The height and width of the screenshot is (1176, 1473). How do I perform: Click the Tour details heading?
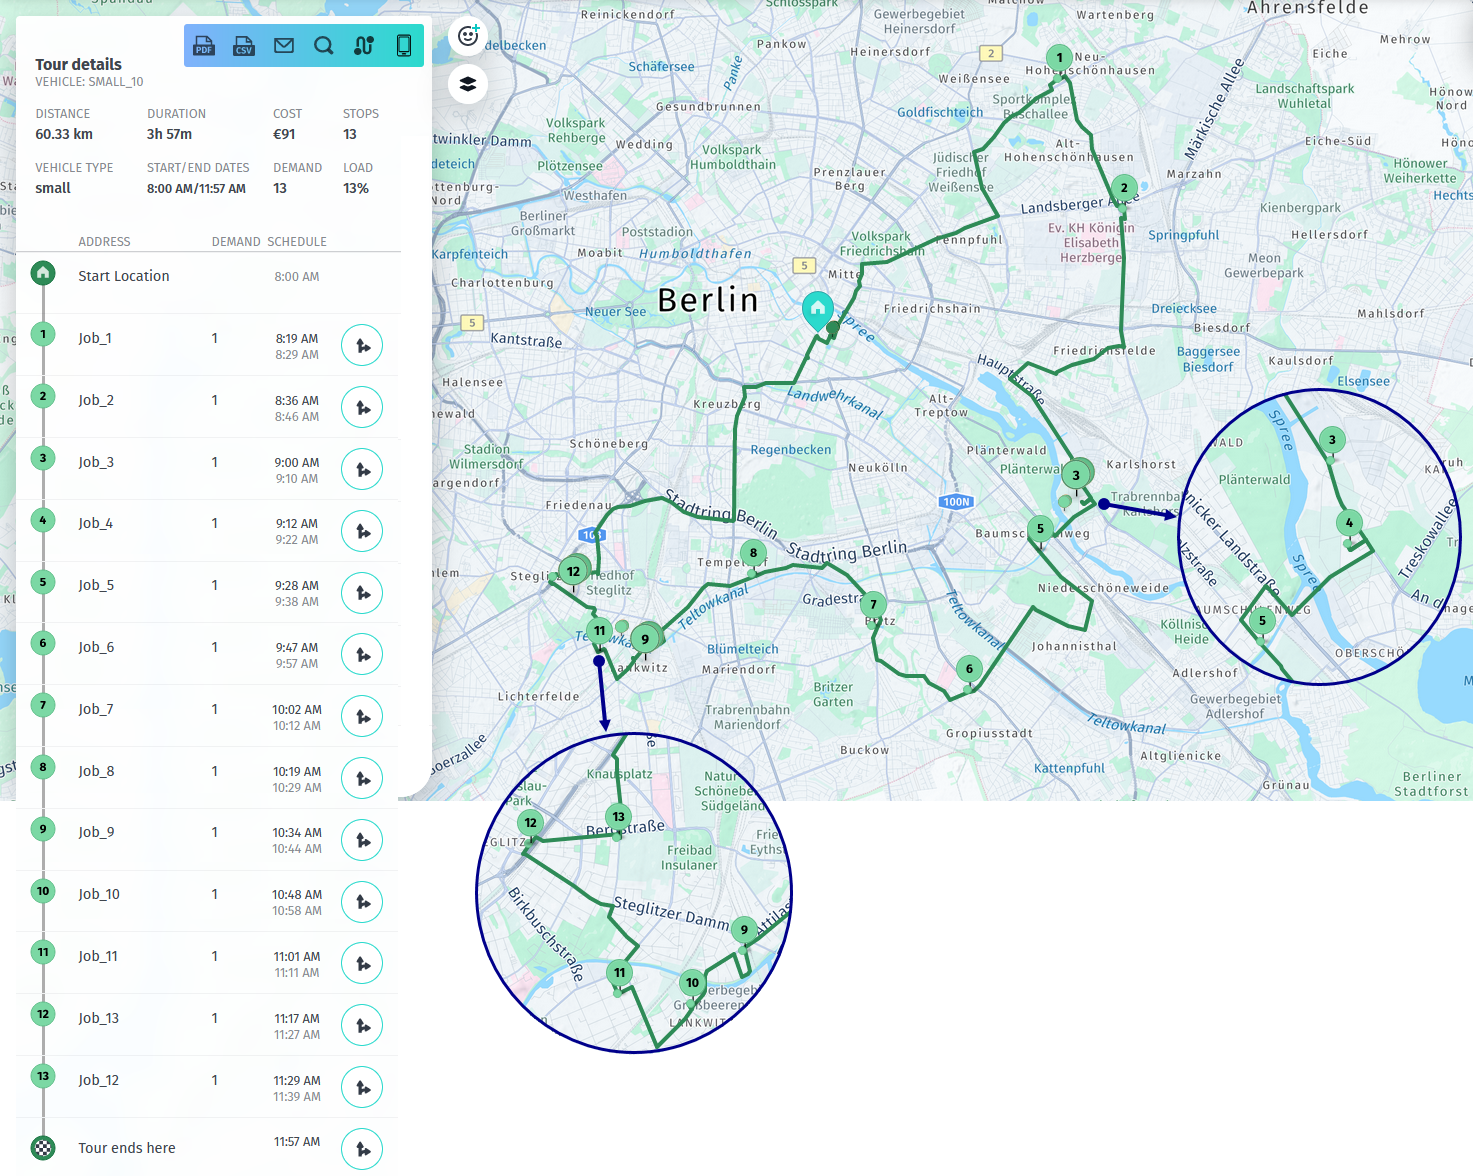pyautogui.click(x=78, y=64)
